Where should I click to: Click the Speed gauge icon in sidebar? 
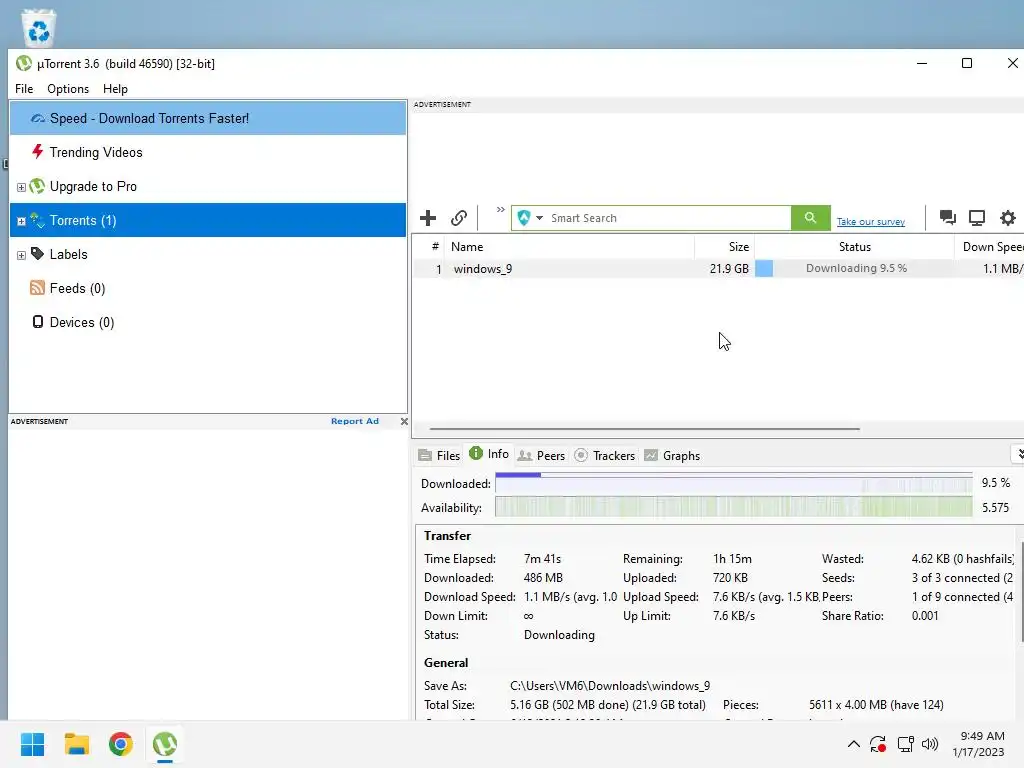pos(38,118)
